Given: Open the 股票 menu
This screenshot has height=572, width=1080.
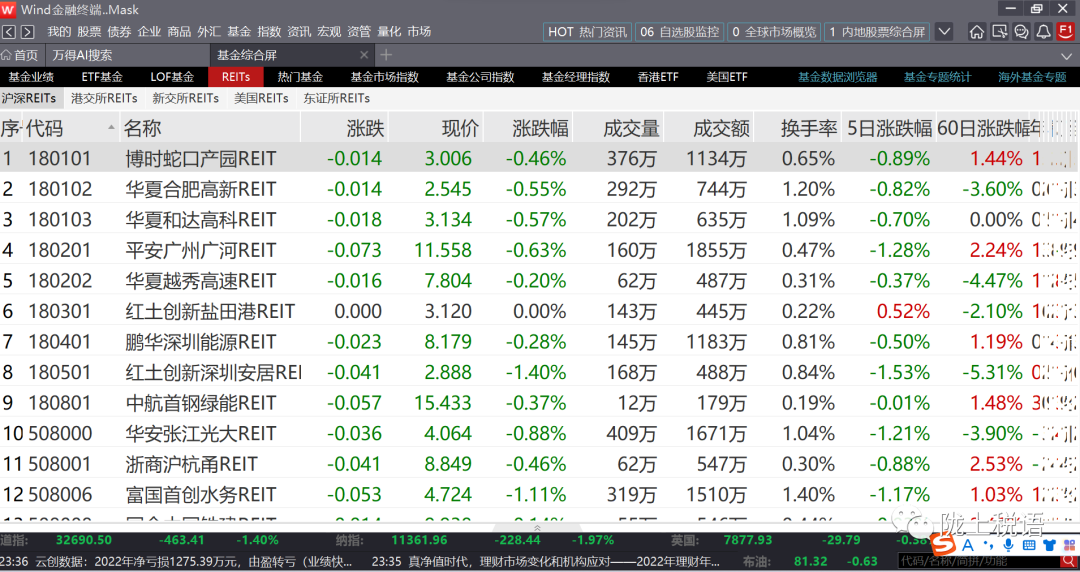Looking at the screenshot, I should tap(89, 32).
